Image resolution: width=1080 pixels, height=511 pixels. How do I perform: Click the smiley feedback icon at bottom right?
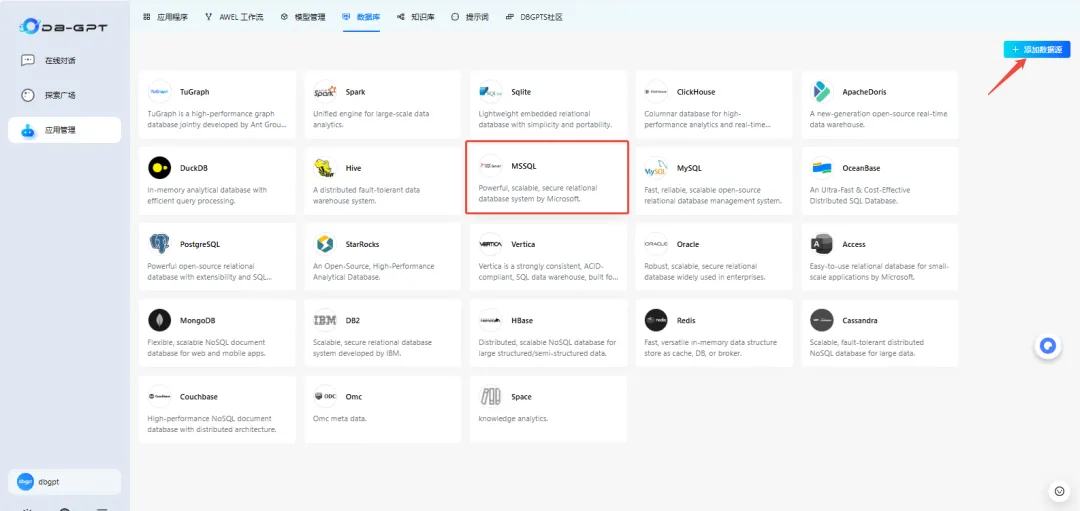point(1059,491)
